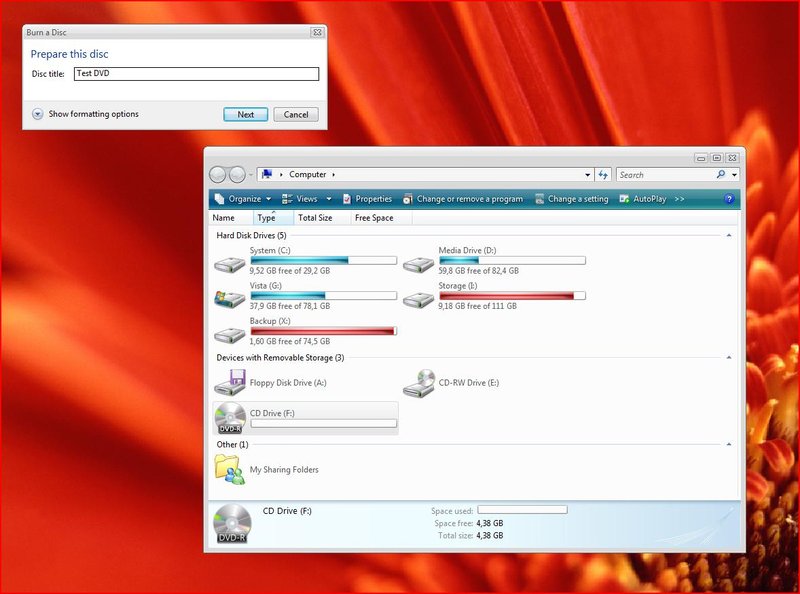
Task: Click the Cancel button in Burn a Disc
Action: (296, 115)
